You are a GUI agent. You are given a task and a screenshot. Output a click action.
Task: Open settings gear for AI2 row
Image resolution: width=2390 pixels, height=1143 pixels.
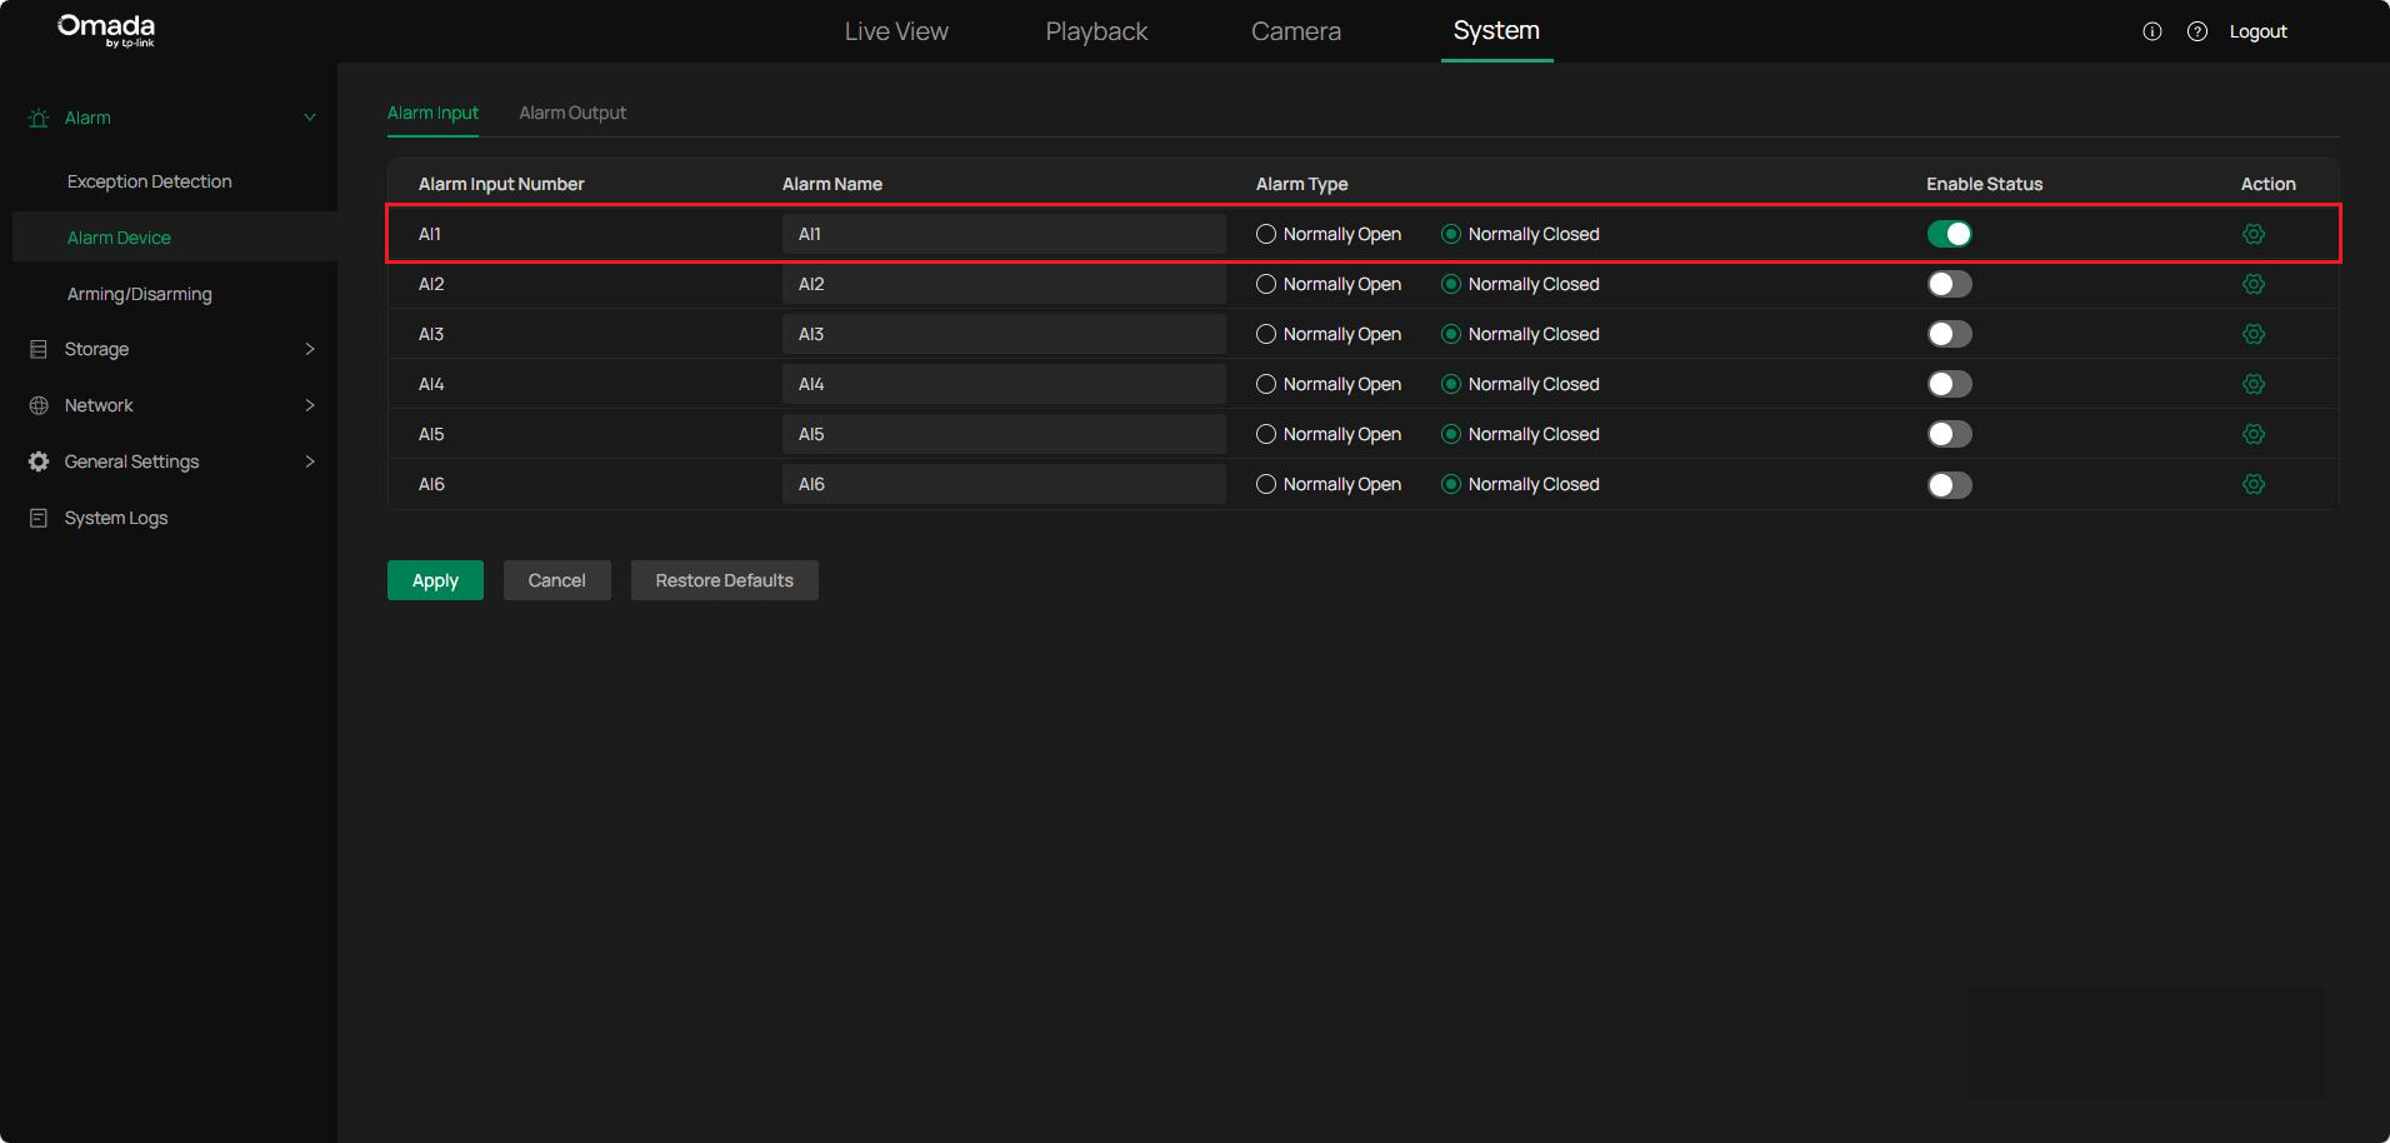coord(2253,284)
